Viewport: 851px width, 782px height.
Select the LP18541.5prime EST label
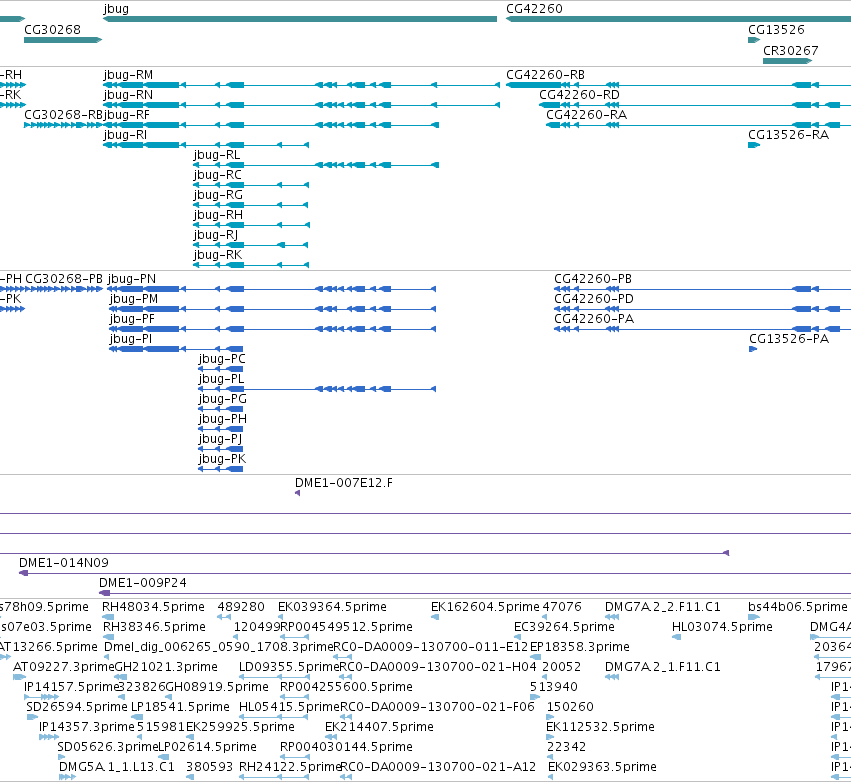tap(181, 707)
